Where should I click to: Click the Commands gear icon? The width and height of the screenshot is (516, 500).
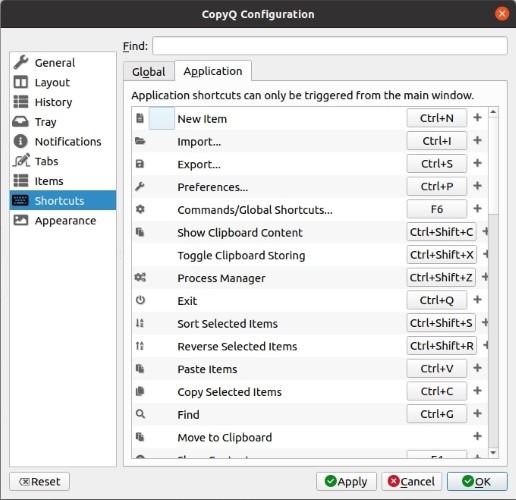click(140, 209)
